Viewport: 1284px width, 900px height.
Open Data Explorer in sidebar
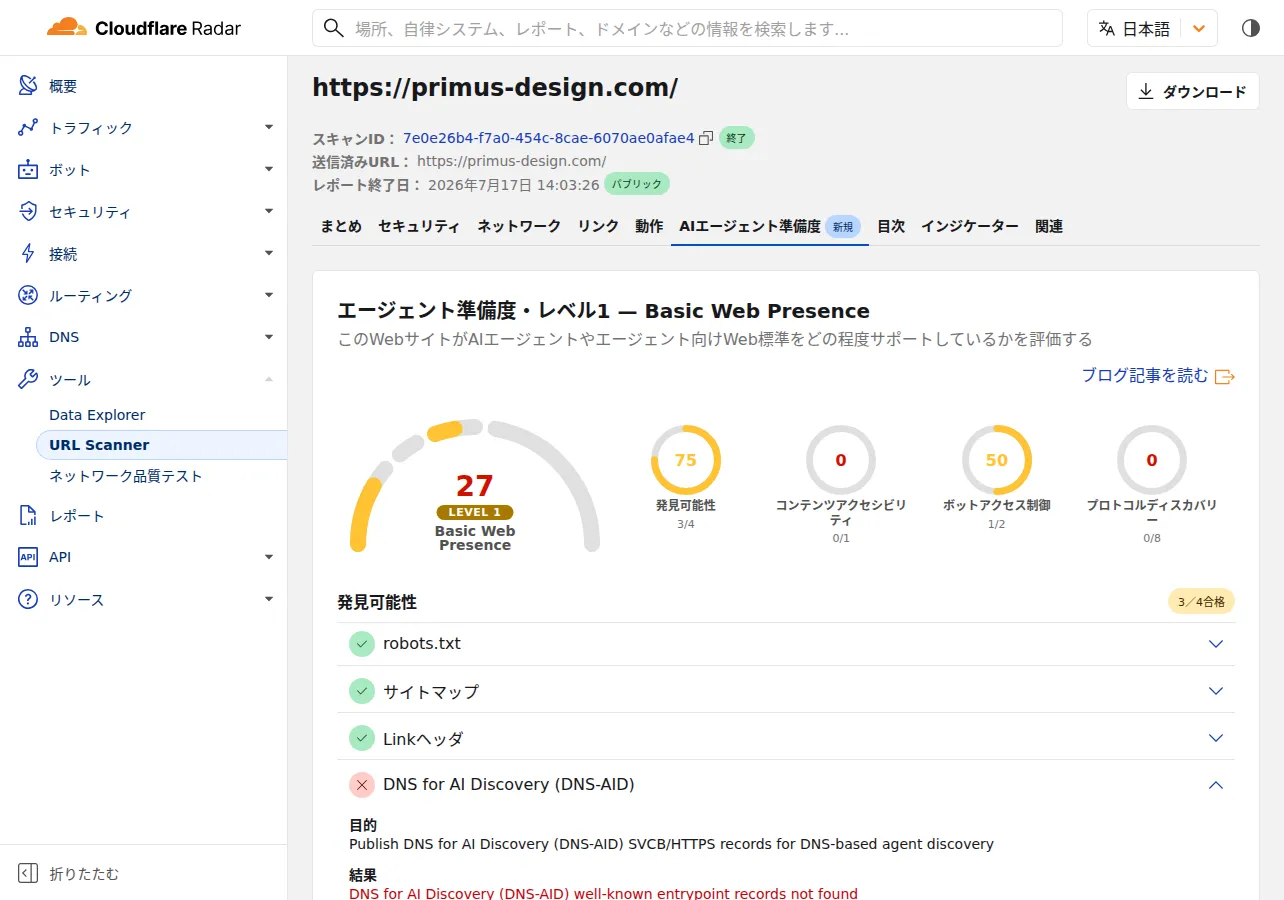tap(97, 415)
